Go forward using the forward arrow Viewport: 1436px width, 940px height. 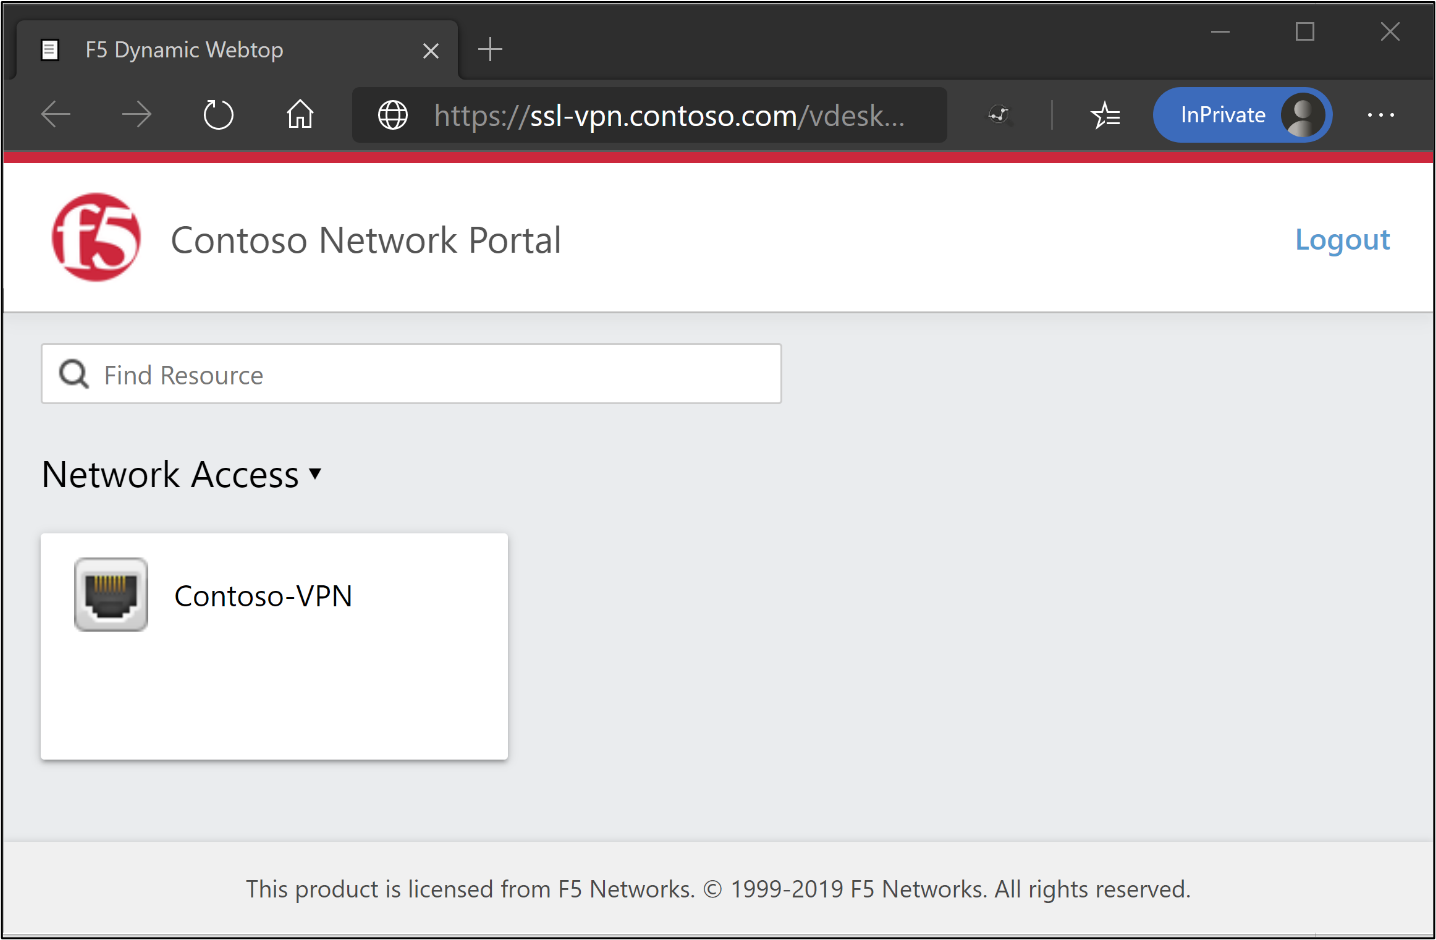pos(136,115)
